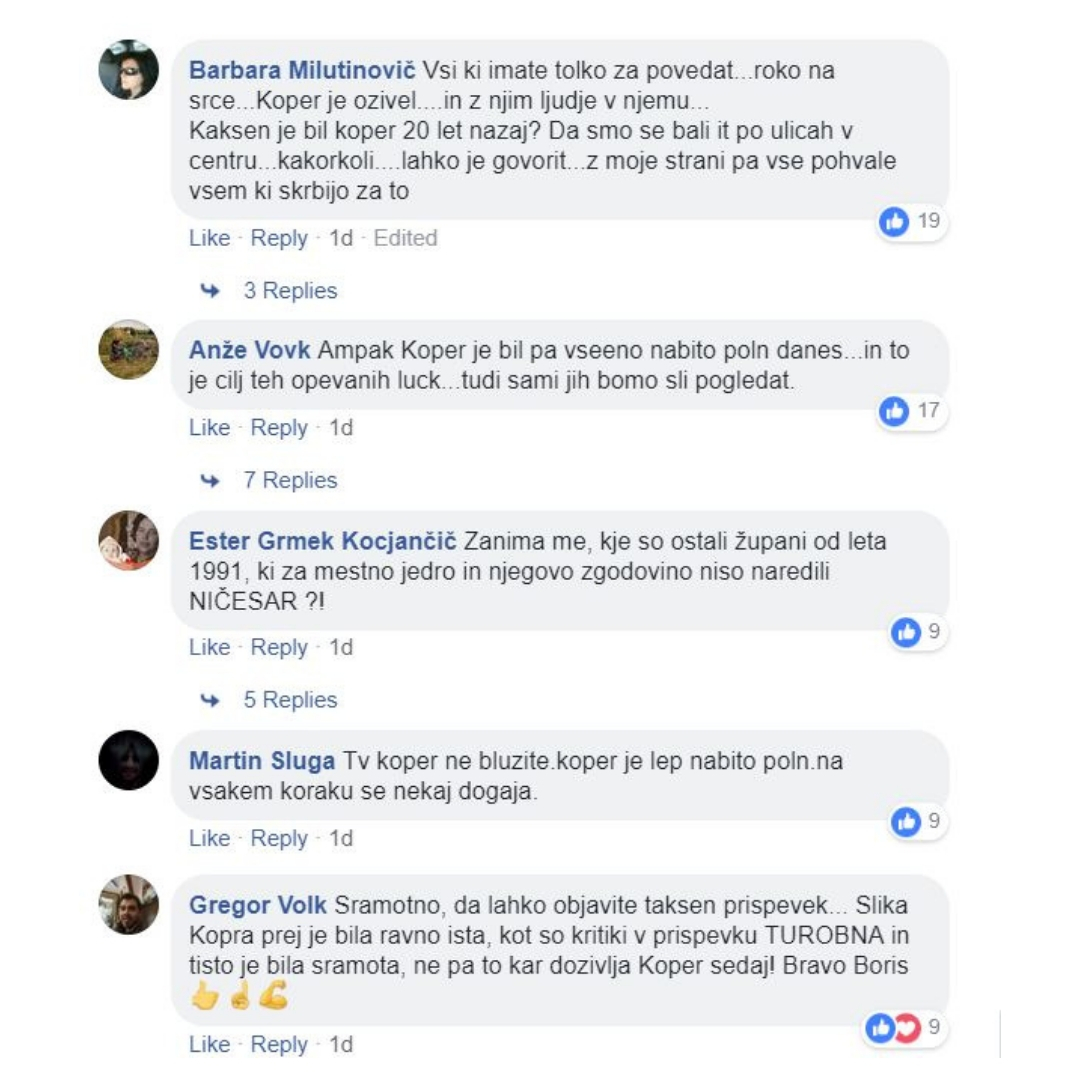The image size is (1080, 1080).
Task: Click reply arrow icon beside 7 Replies
Action: pos(210,480)
